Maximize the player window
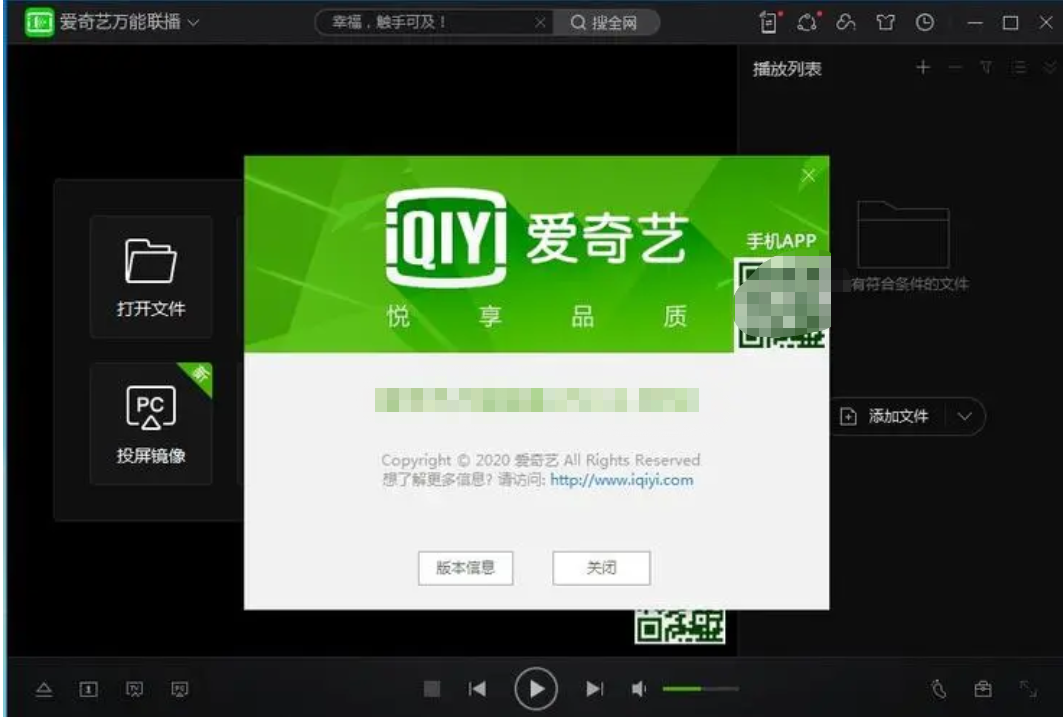 pyautogui.click(x=1010, y=23)
